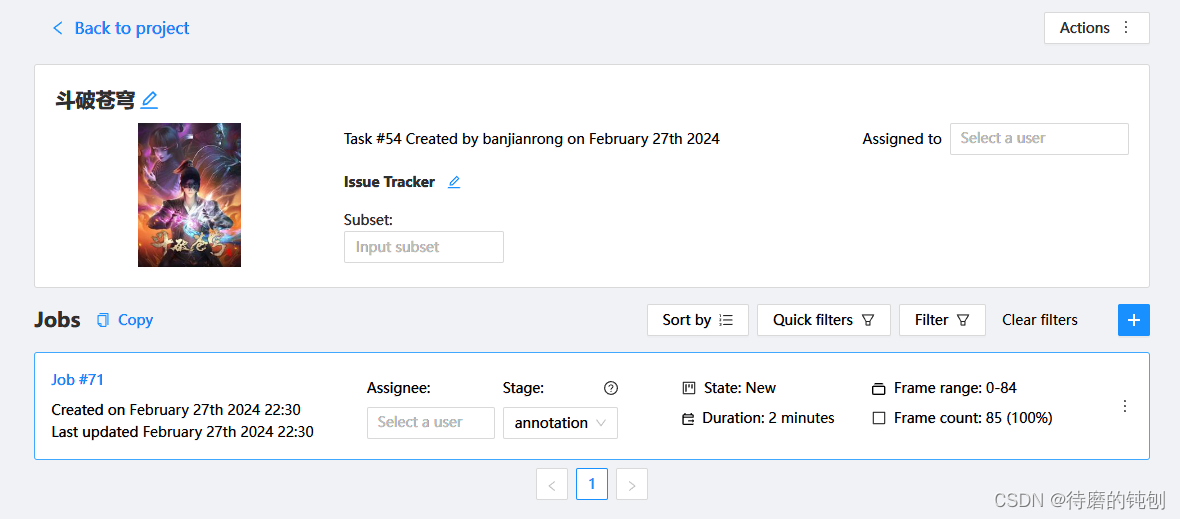Screen dimensions: 1180x519
Task: Click the pencil icon beside the task name
Action: [x=149, y=100]
